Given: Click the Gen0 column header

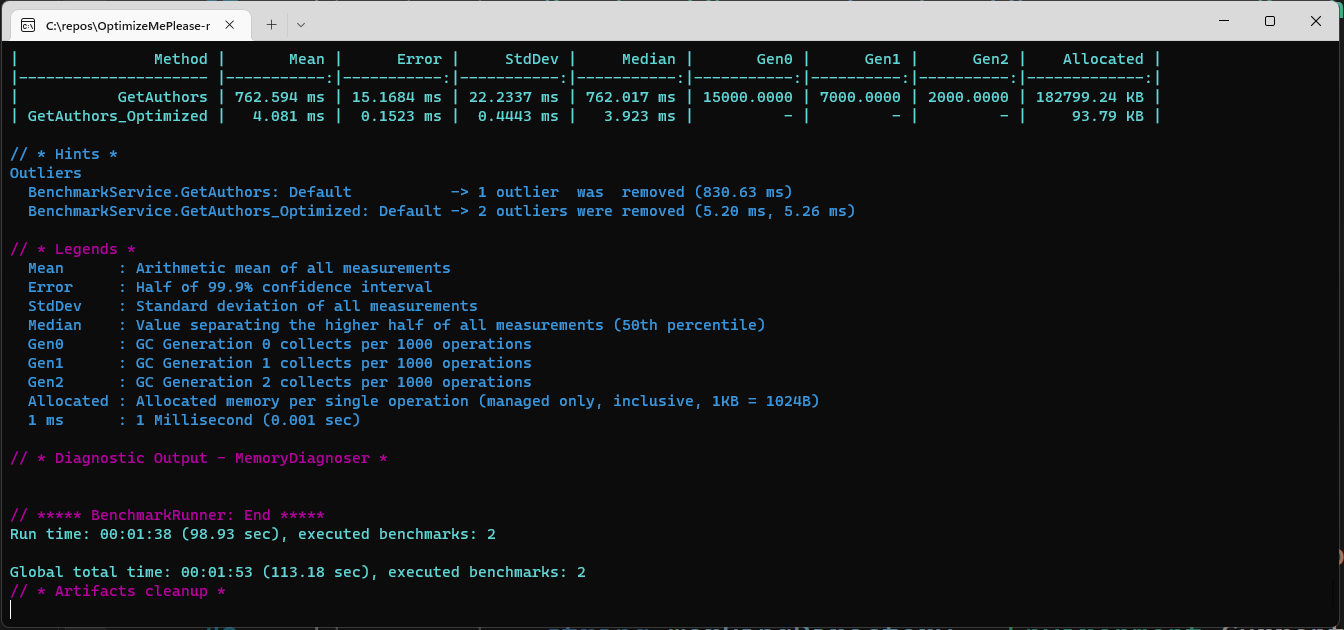Looking at the screenshot, I should pos(775,59).
